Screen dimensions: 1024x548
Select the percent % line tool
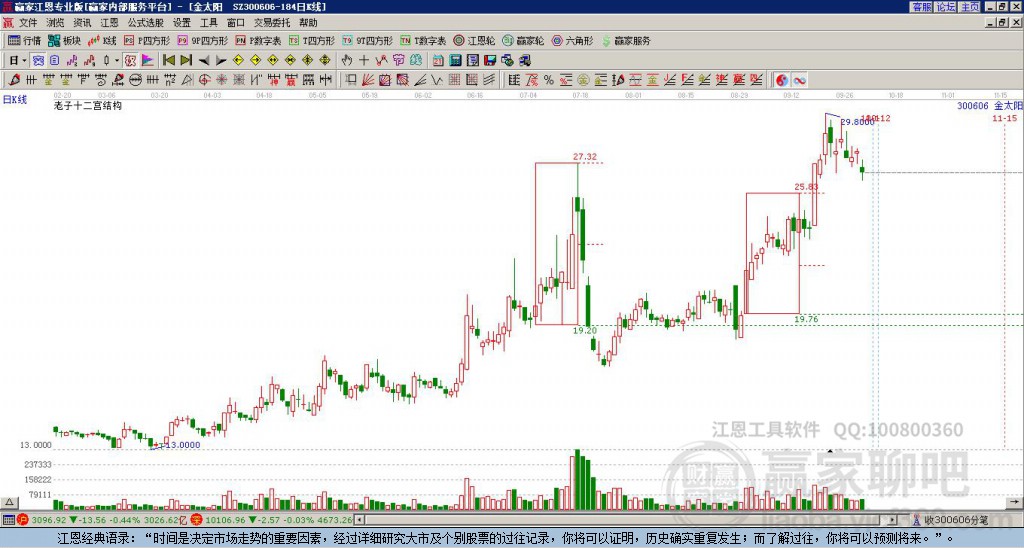(x=549, y=80)
